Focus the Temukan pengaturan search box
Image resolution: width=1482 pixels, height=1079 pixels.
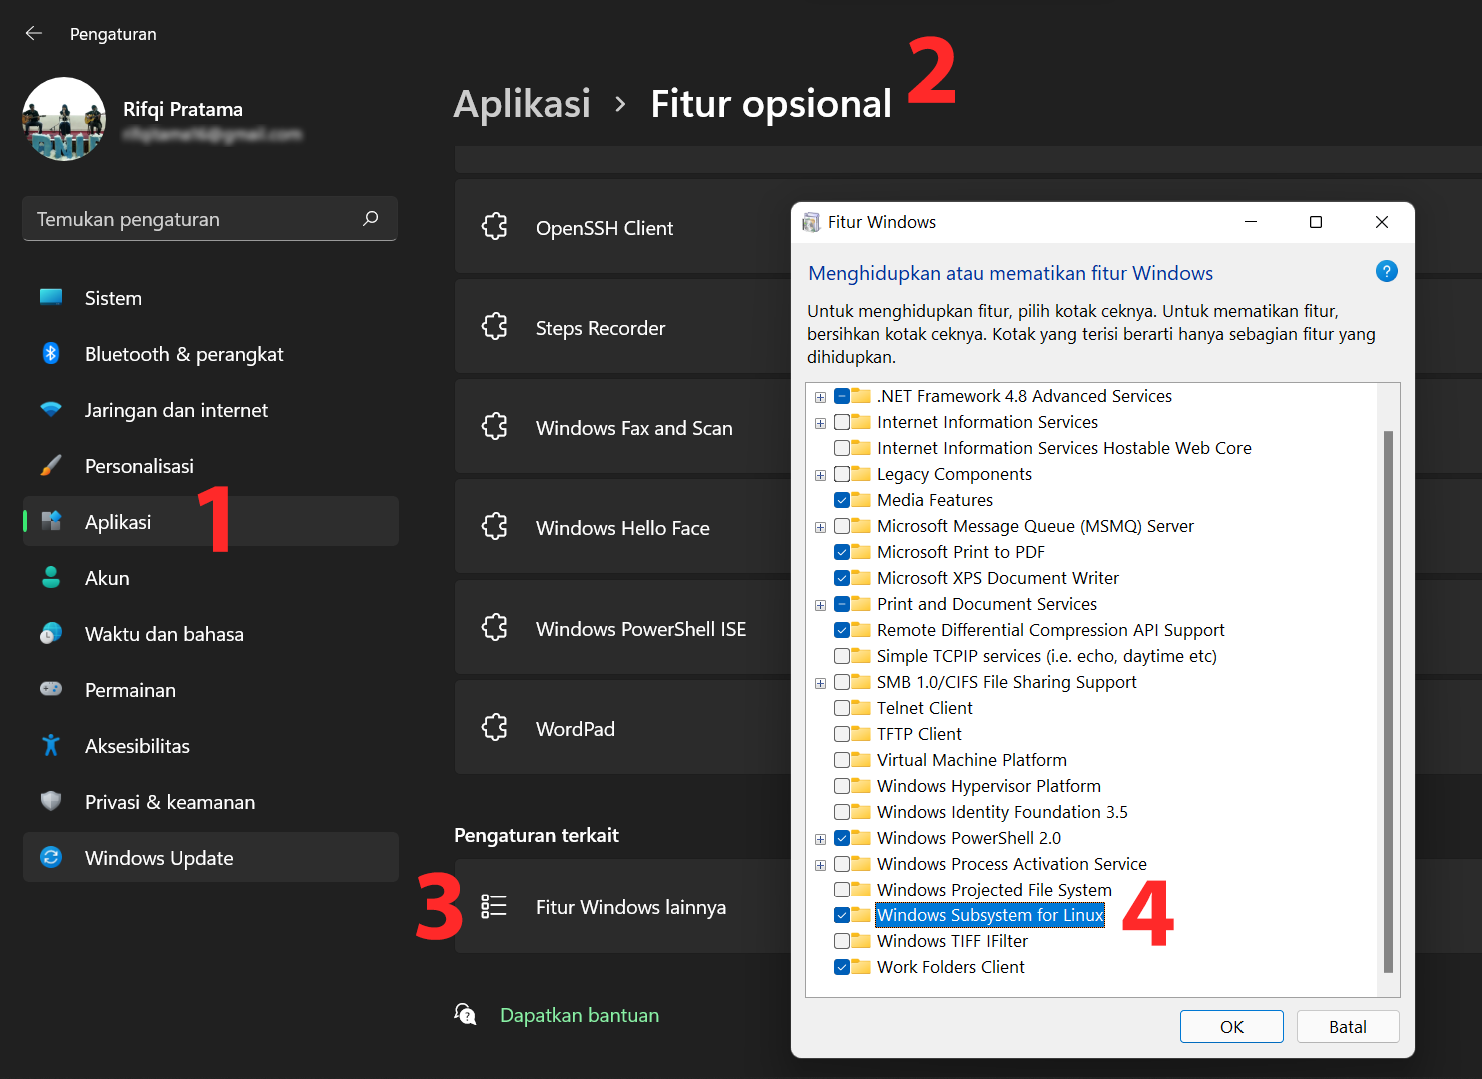point(210,219)
